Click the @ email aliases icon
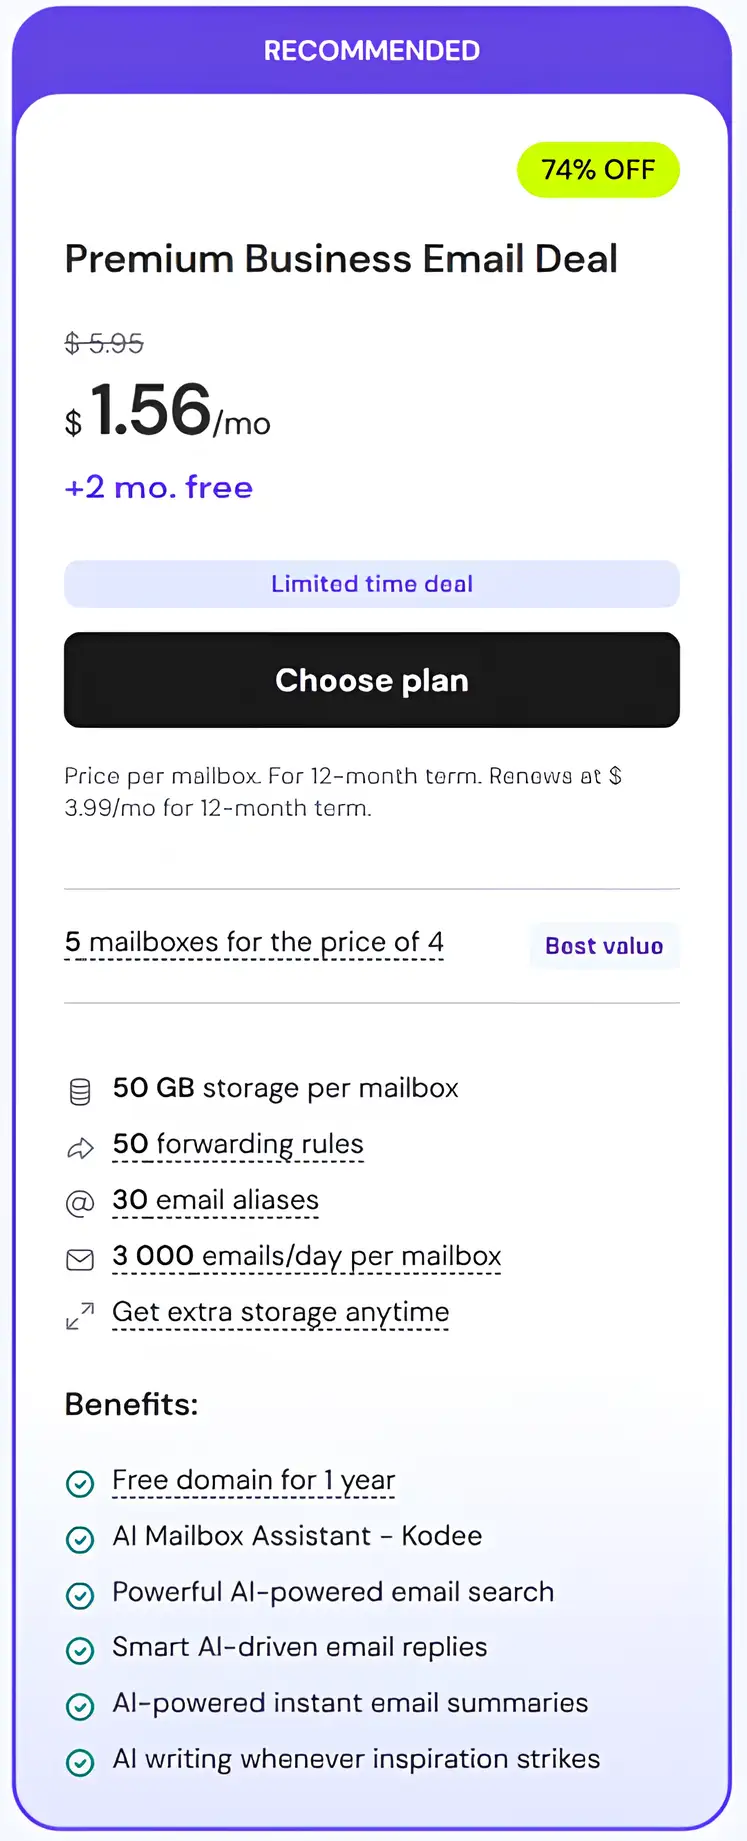Screen dimensions: 747x1841 (80, 1203)
